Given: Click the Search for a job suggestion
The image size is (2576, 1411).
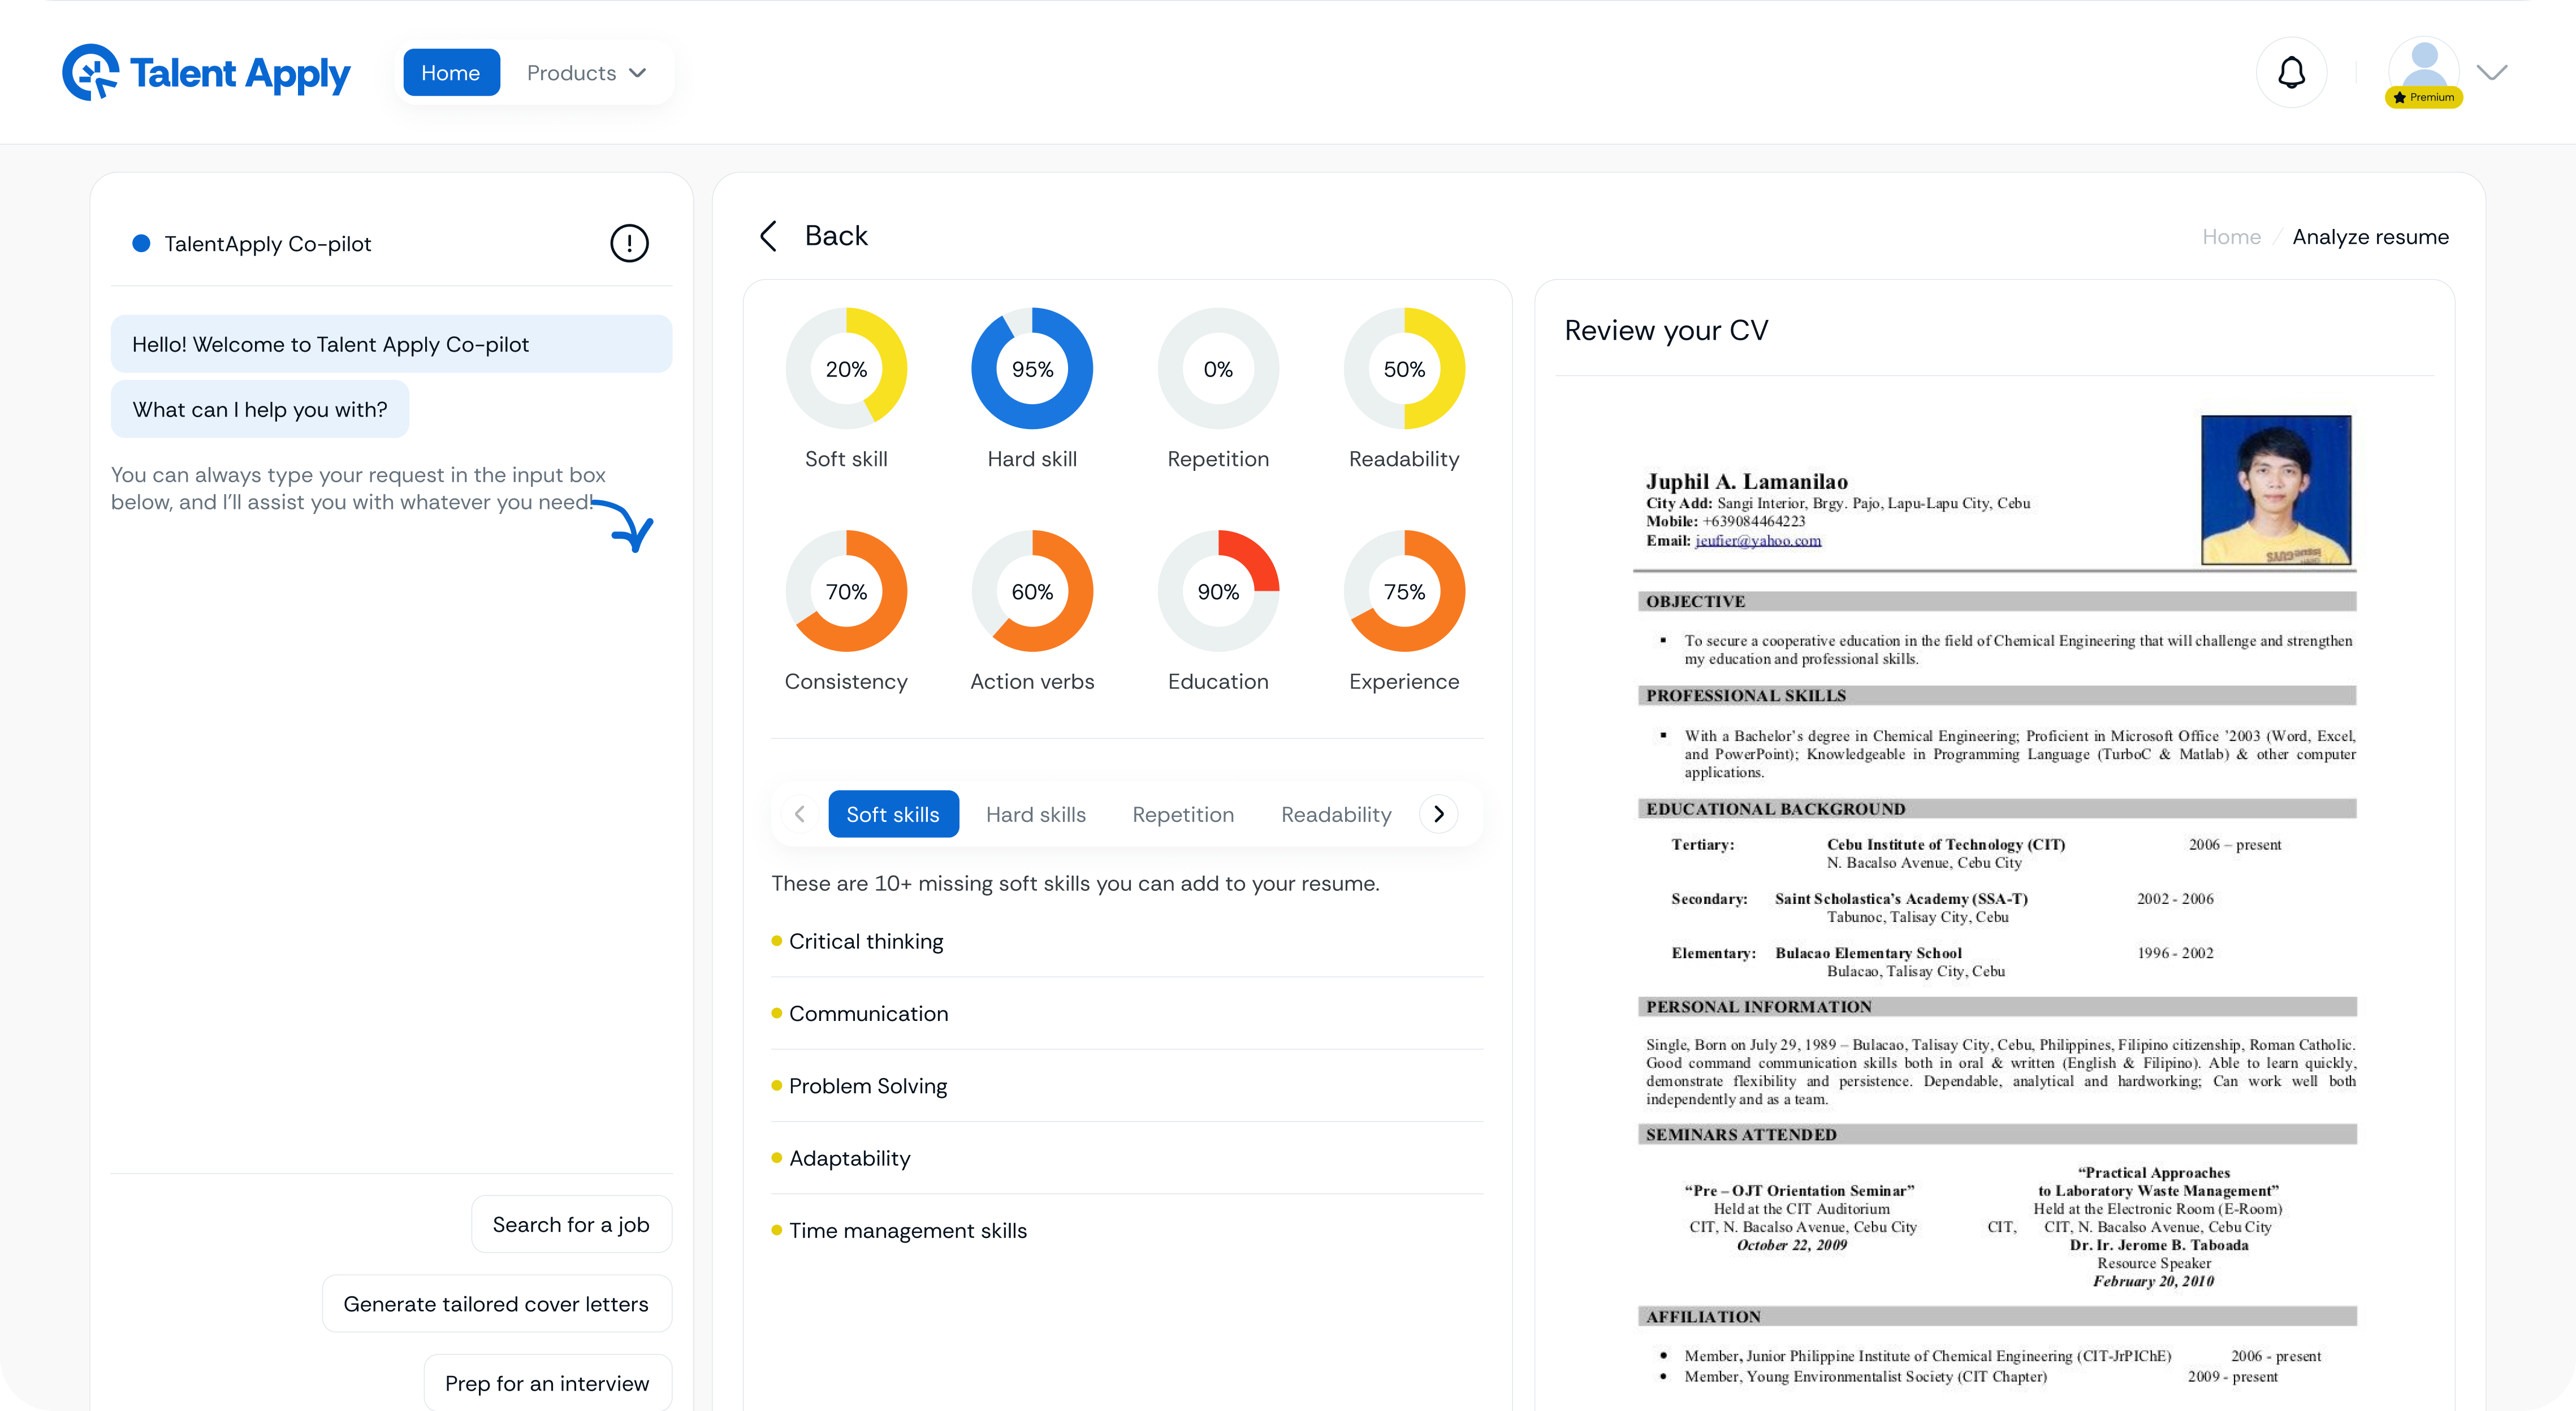Looking at the screenshot, I should coord(571,1224).
